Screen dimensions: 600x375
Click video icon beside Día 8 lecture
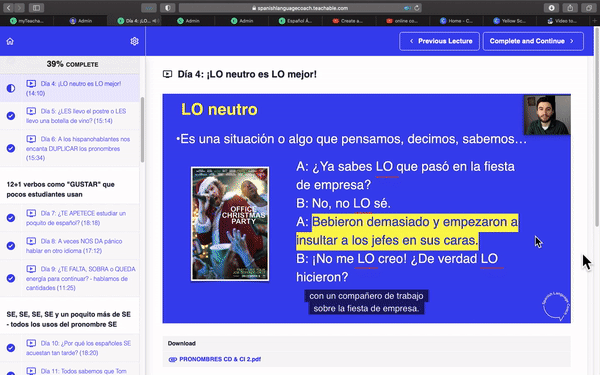pos(31,241)
